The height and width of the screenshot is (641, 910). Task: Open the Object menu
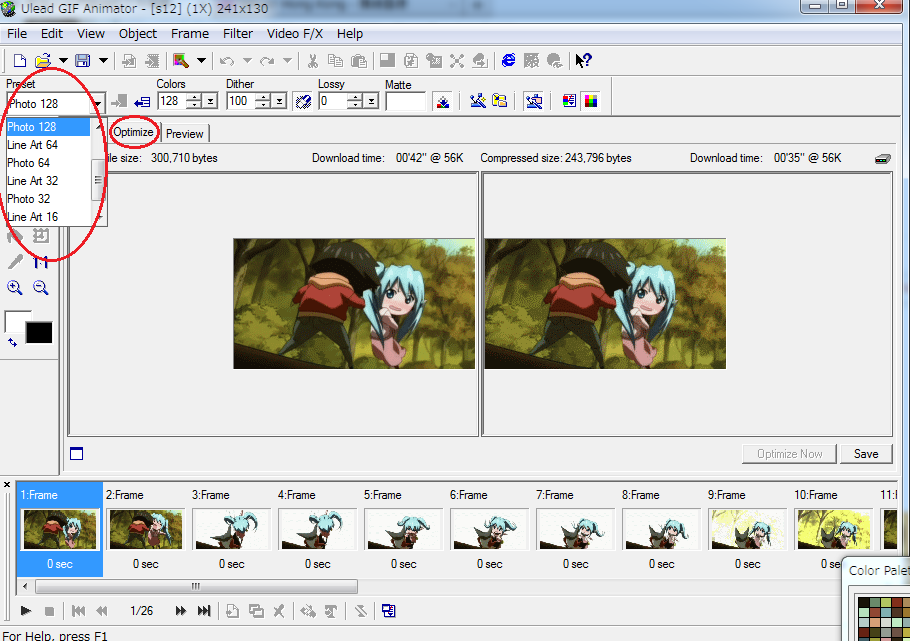tap(138, 34)
